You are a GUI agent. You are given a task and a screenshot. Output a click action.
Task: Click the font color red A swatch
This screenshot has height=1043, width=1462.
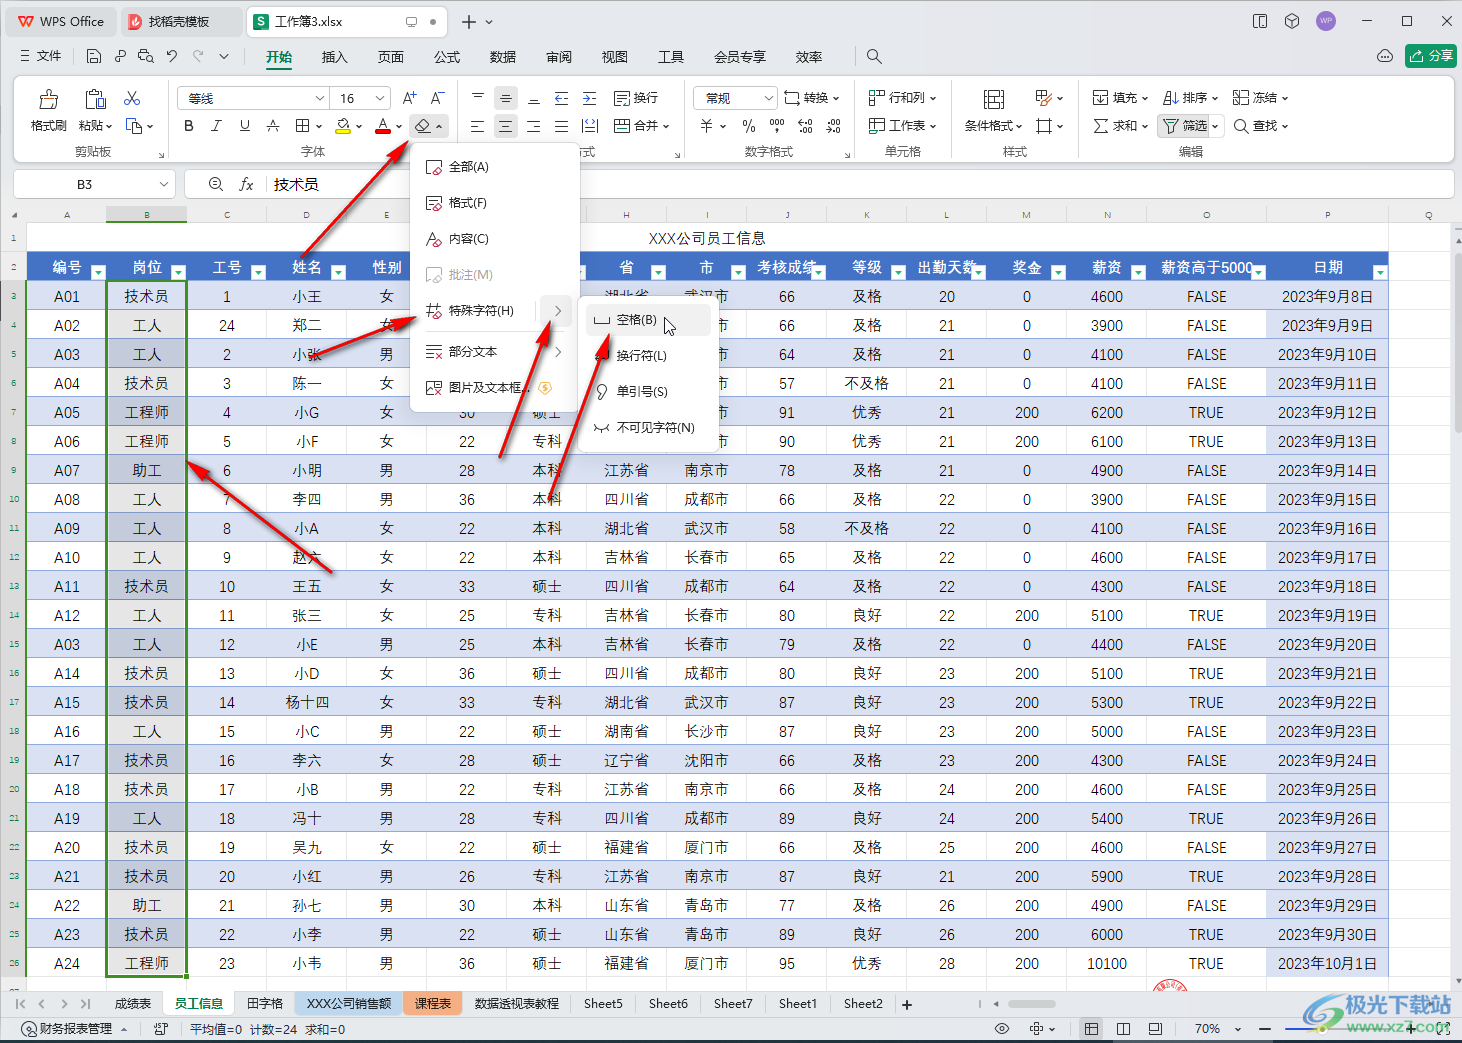click(x=383, y=126)
